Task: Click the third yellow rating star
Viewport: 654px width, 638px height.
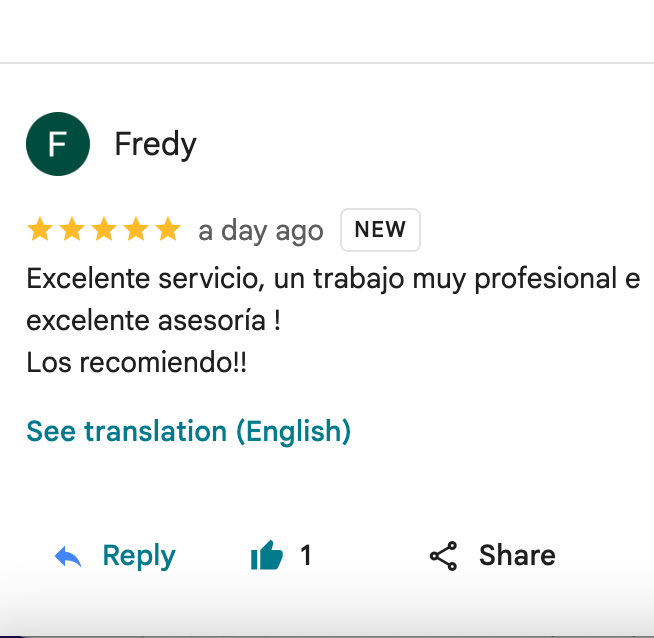Action: point(104,230)
